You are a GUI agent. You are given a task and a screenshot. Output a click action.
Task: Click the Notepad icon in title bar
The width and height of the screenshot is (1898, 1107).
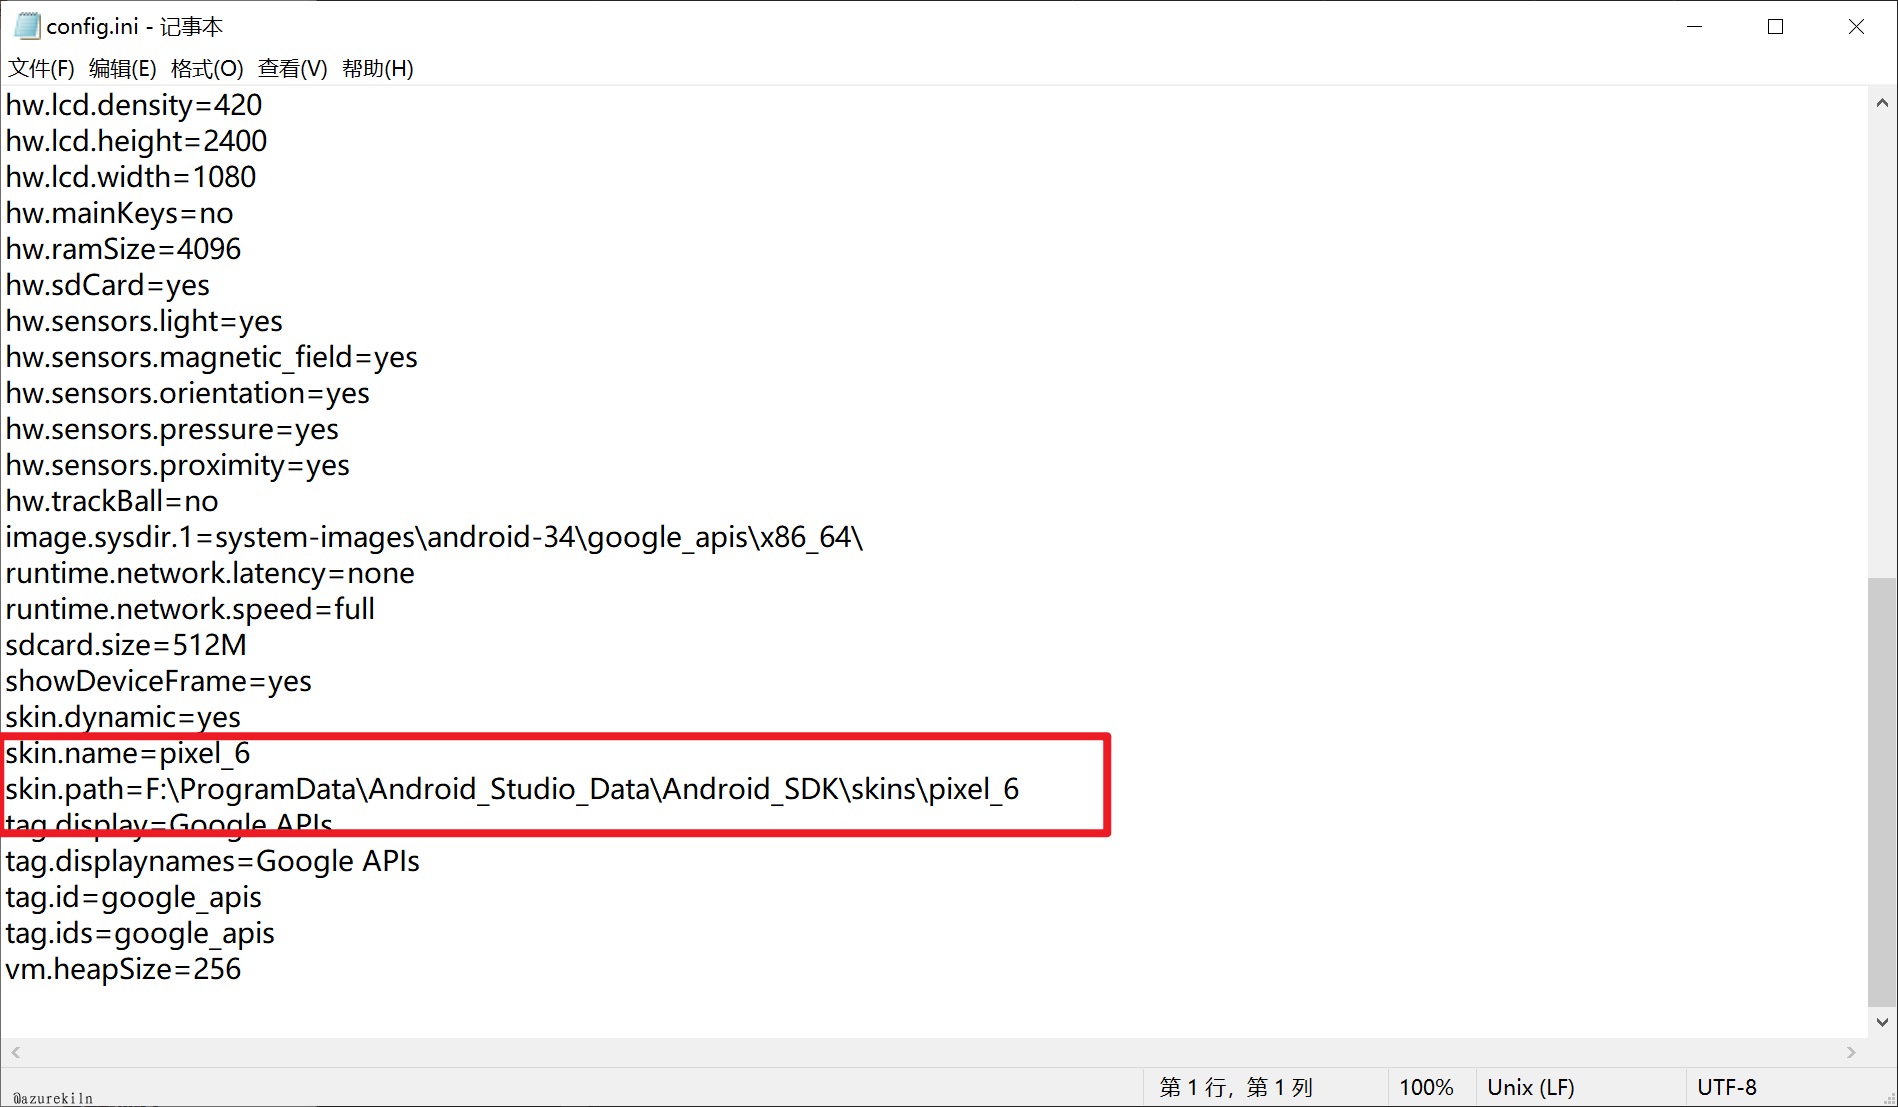pyautogui.click(x=27, y=26)
